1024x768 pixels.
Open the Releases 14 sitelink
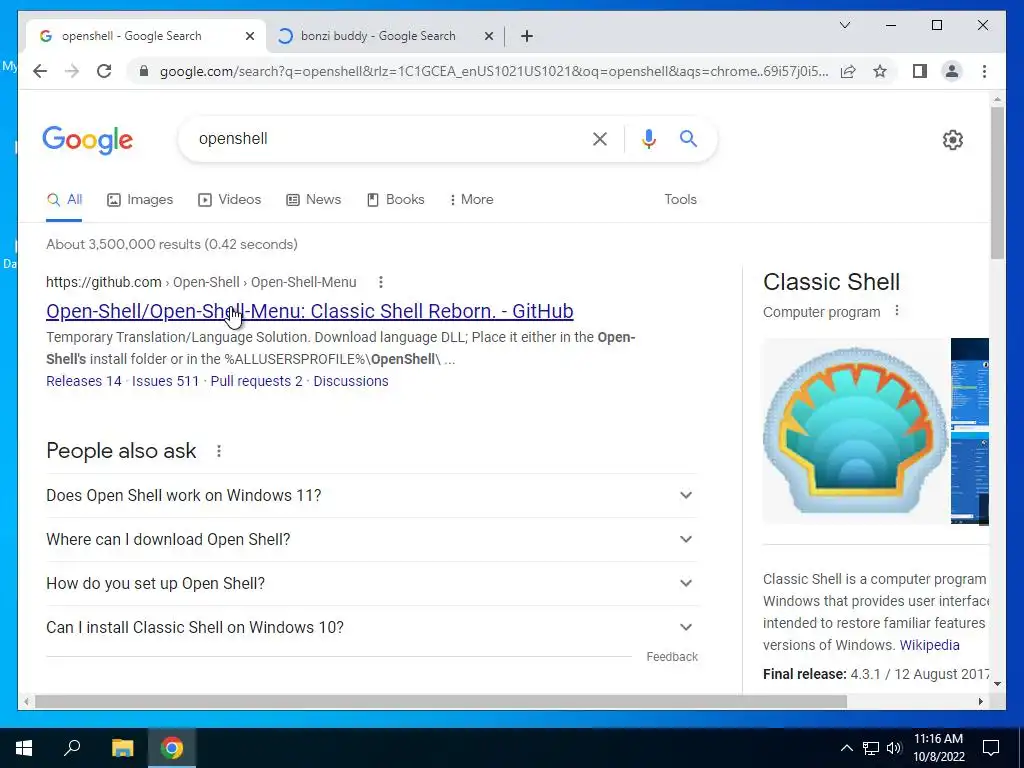(84, 381)
